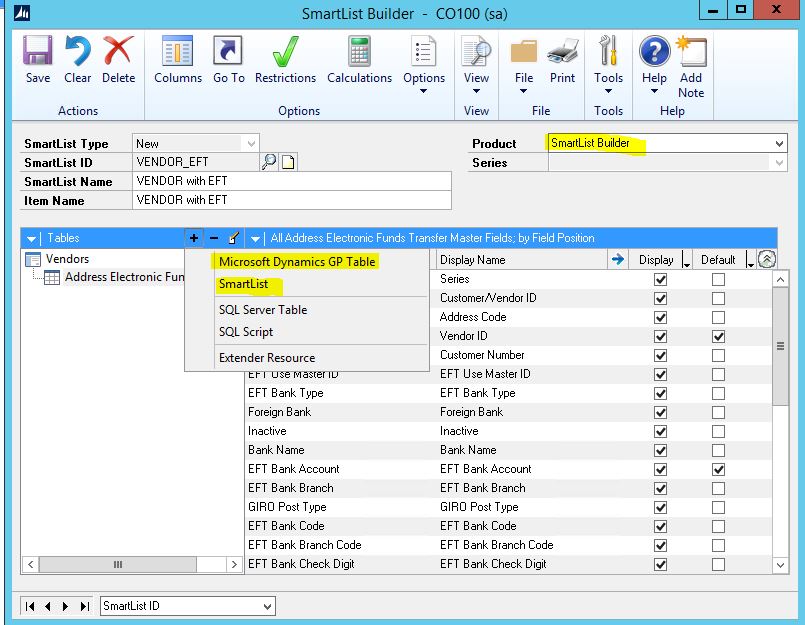The height and width of the screenshot is (625, 805).
Task: Click the note page icon beside SmartList ID
Action: coord(288,162)
